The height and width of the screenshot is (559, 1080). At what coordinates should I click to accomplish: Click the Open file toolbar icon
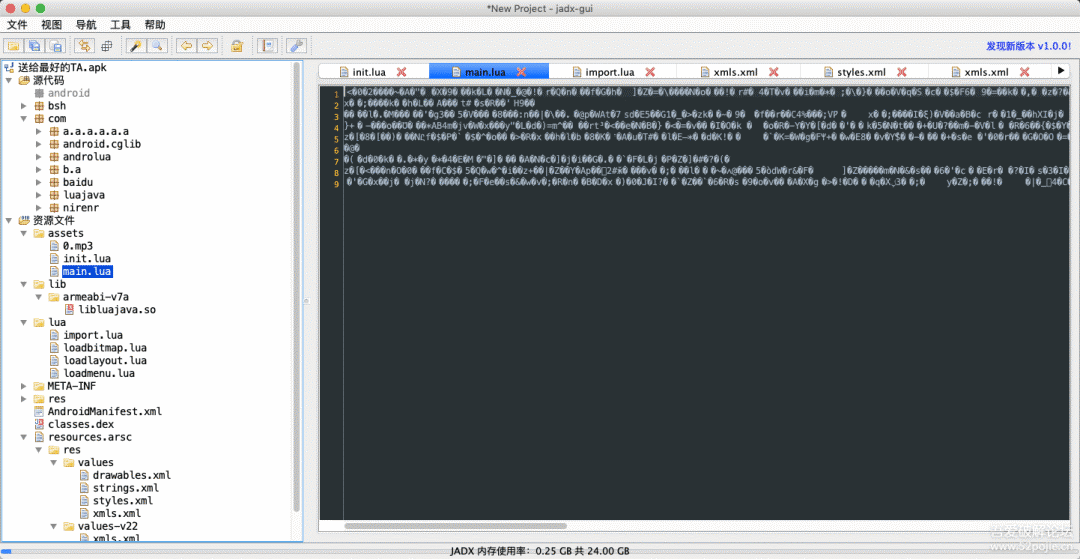point(13,46)
